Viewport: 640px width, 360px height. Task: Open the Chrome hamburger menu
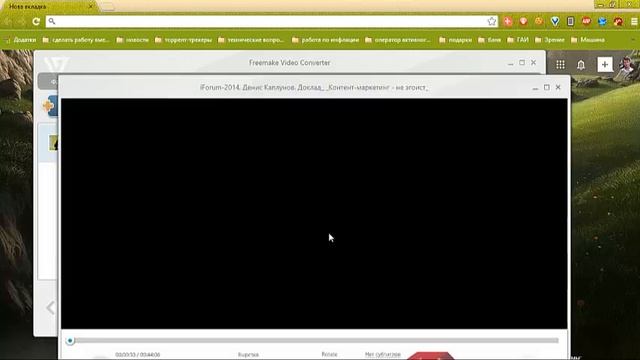pos(635,21)
